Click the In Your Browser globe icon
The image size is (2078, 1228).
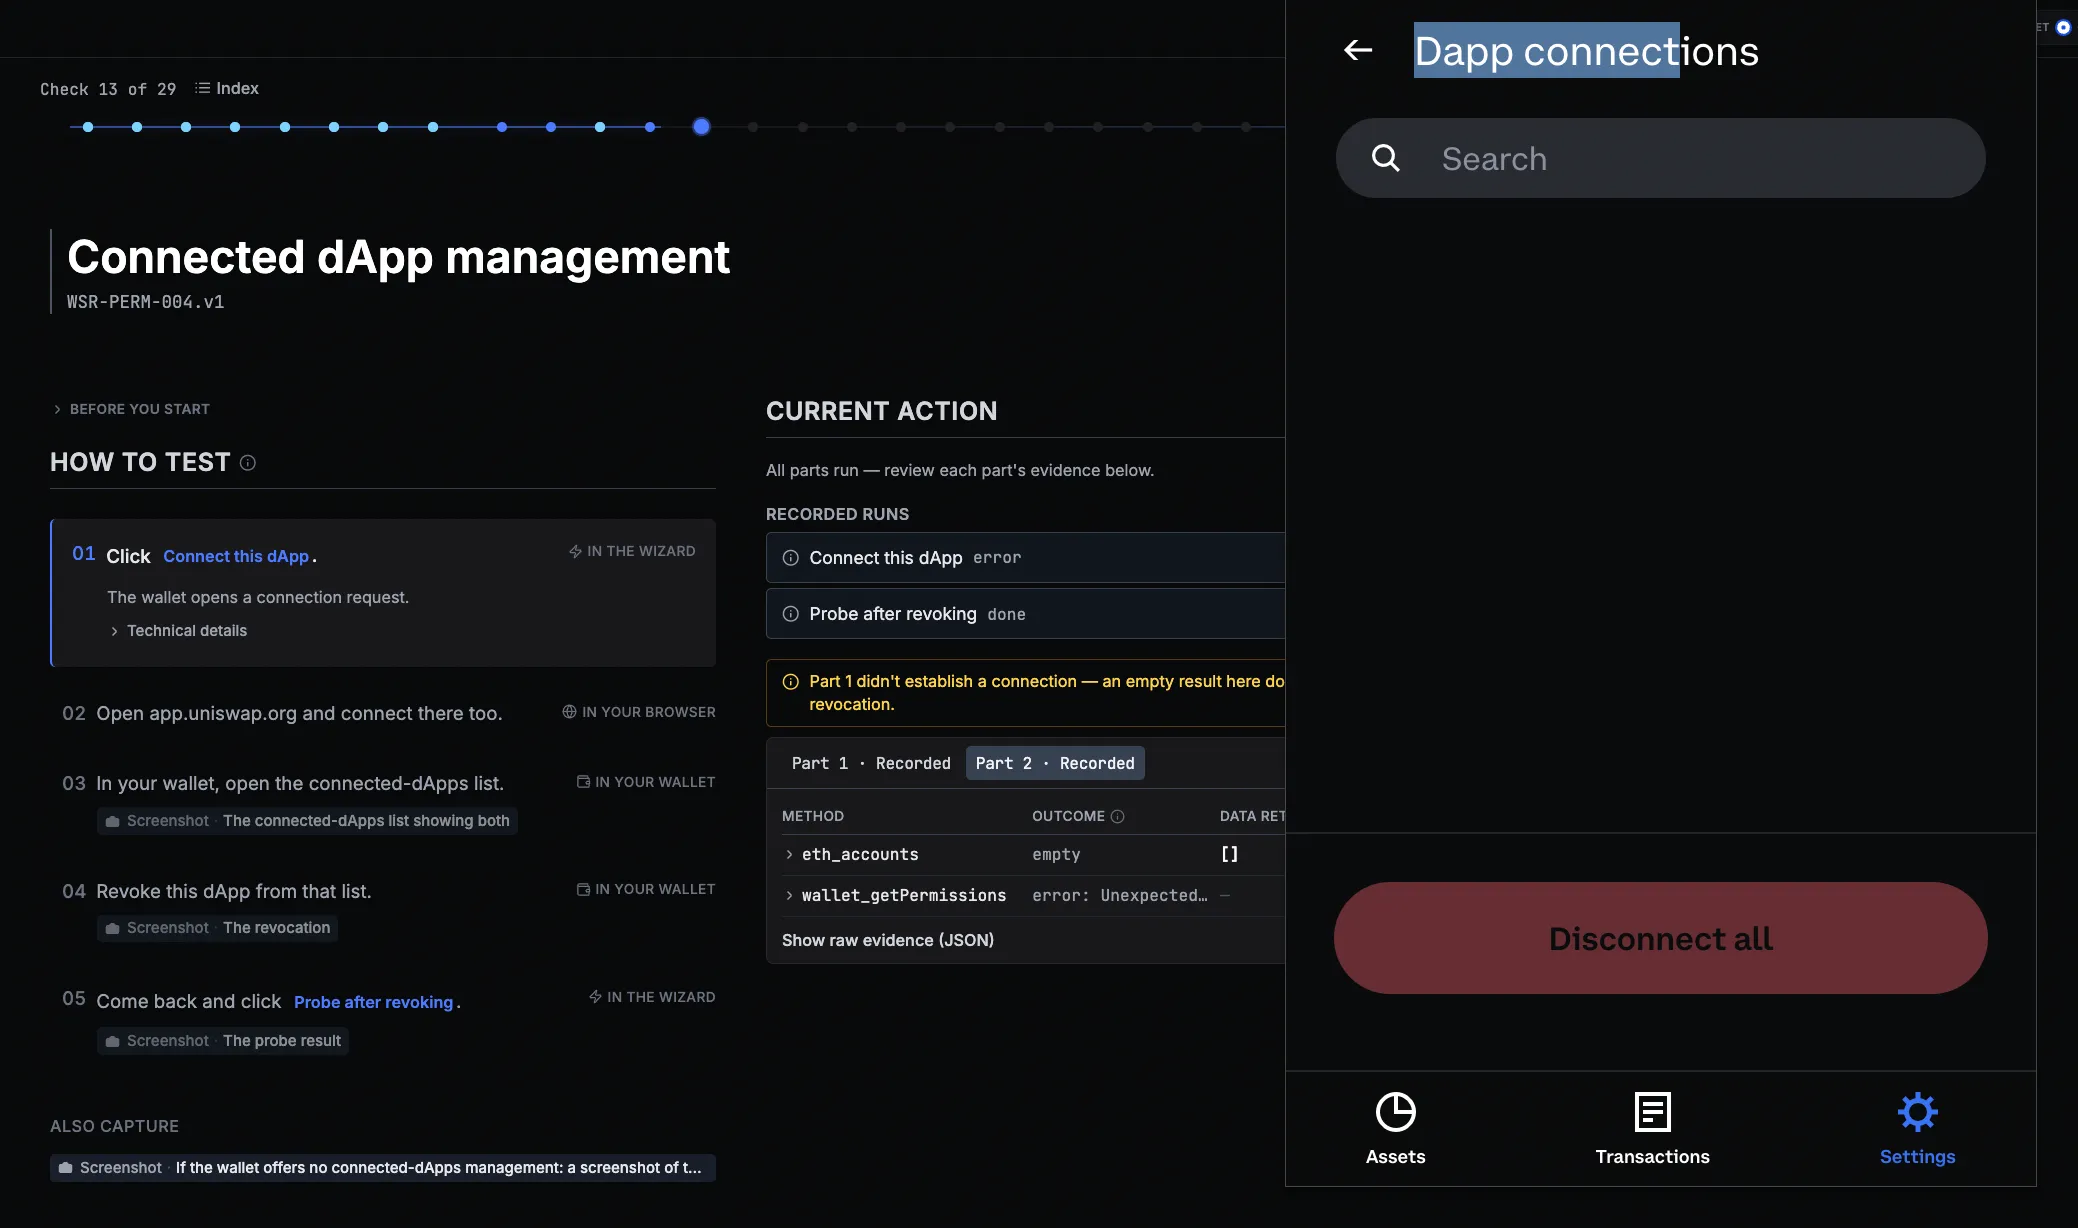pos(569,712)
